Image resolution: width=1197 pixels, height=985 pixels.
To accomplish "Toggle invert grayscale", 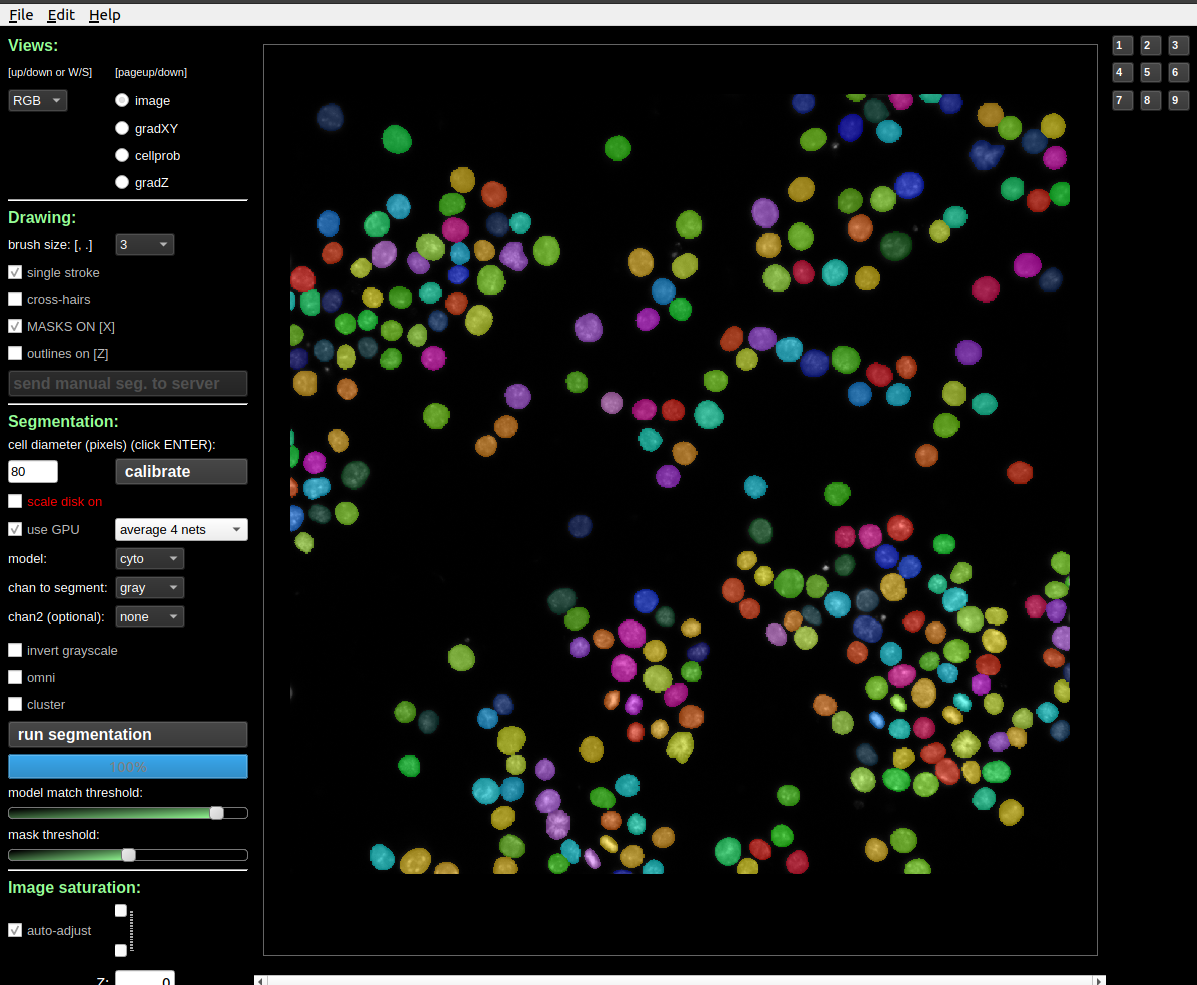I will [15, 650].
